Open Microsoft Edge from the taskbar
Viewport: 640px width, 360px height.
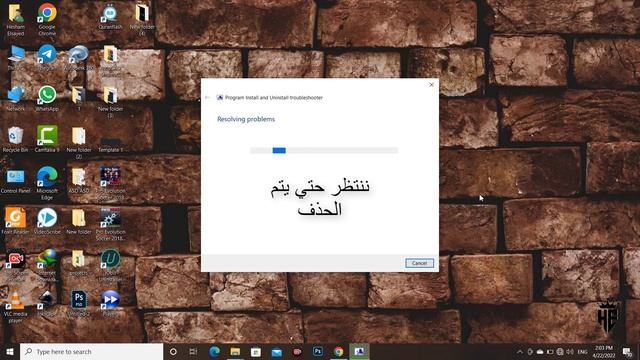(214, 351)
